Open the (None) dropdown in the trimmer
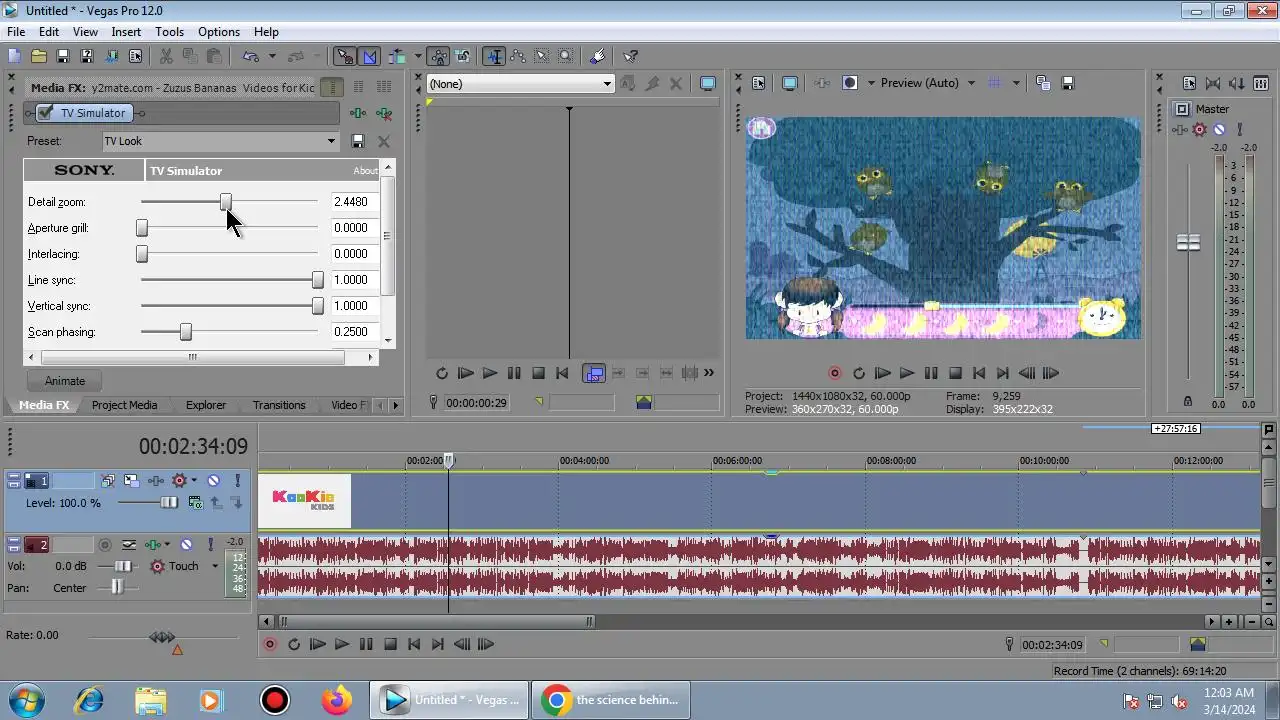The height and width of the screenshot is (720, 1280). [x=606, y=84]
